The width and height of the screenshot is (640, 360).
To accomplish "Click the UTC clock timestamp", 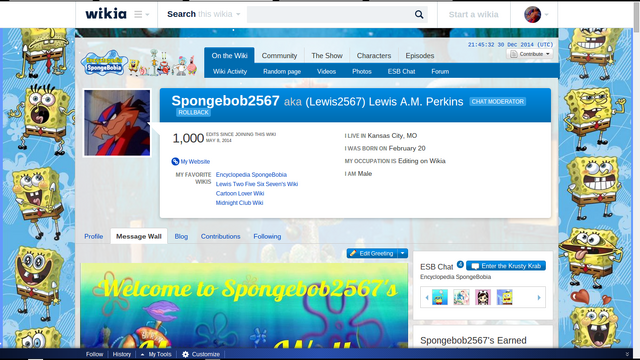I will coord(510,44).
